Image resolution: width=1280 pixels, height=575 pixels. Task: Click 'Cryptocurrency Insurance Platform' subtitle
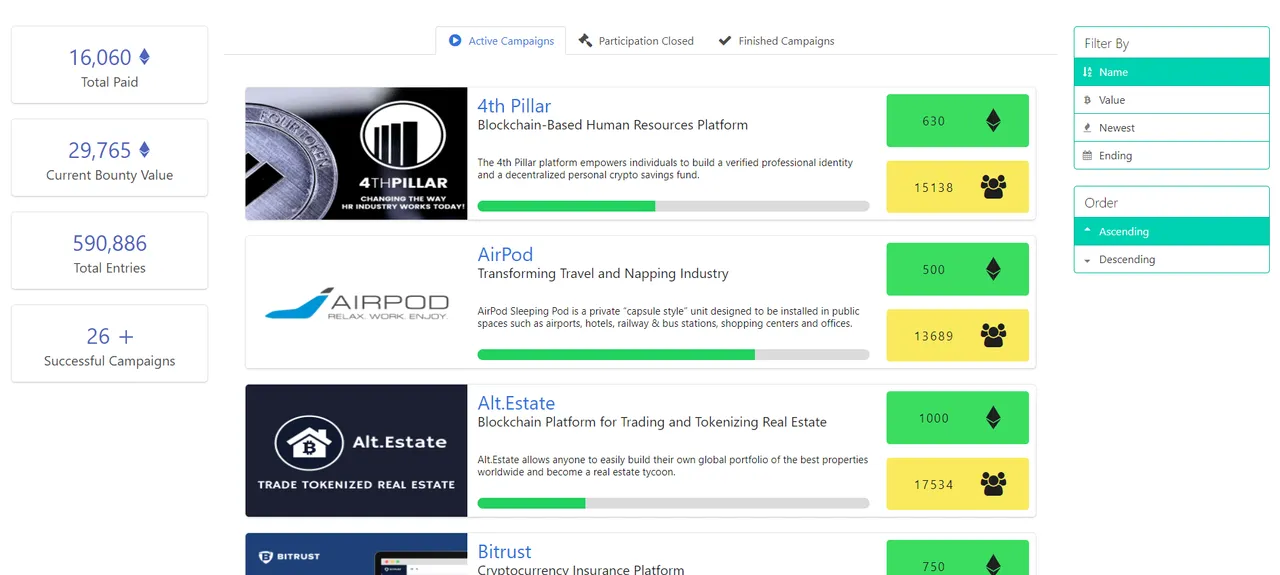coord(581,570)
